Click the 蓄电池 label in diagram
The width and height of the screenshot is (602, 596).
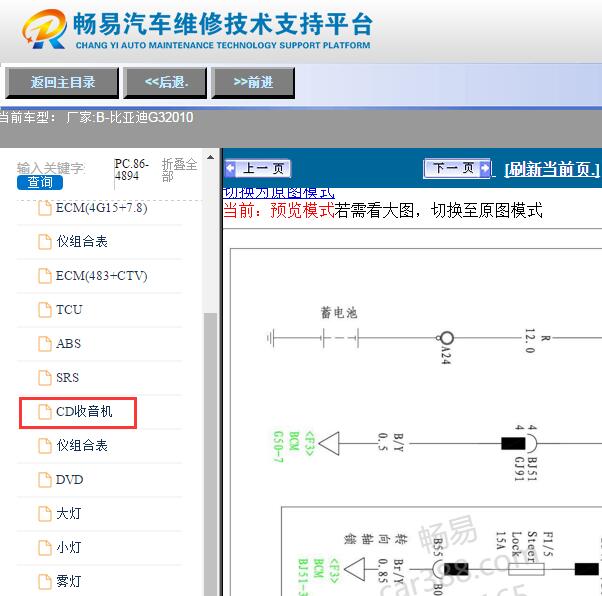pyautogui.click(x=339, y=313)
